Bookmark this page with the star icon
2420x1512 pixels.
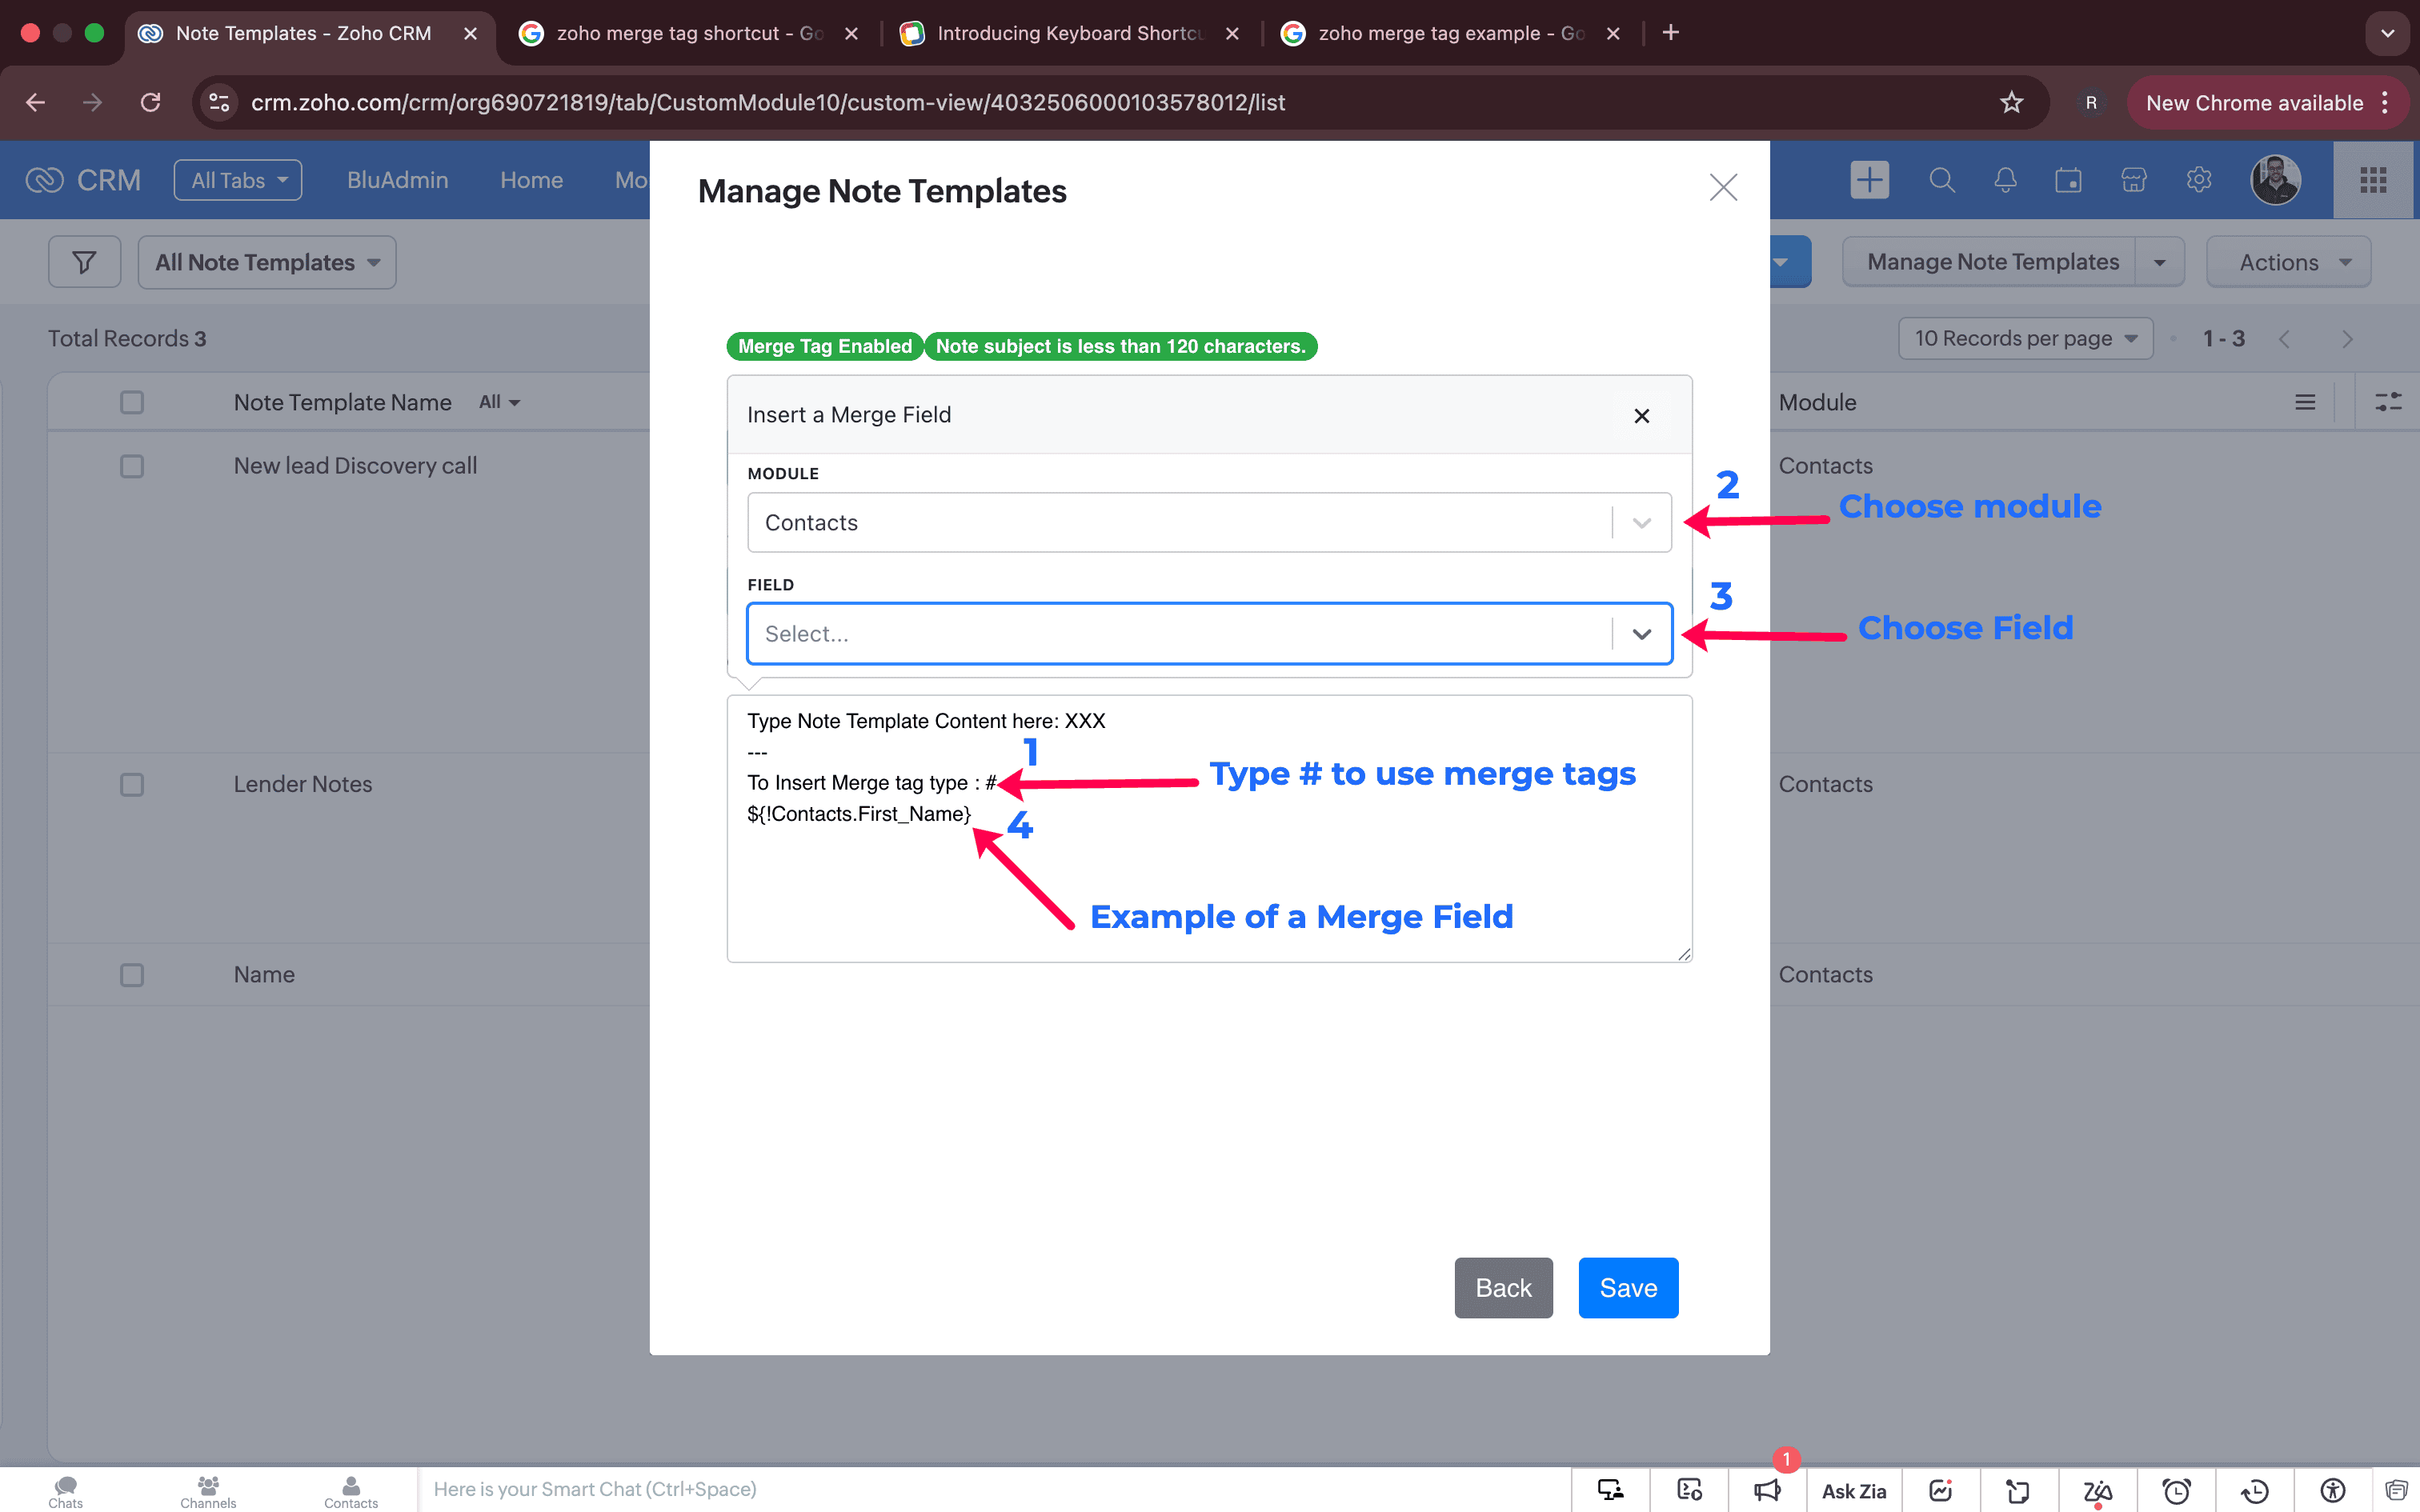coord(2011,102)
